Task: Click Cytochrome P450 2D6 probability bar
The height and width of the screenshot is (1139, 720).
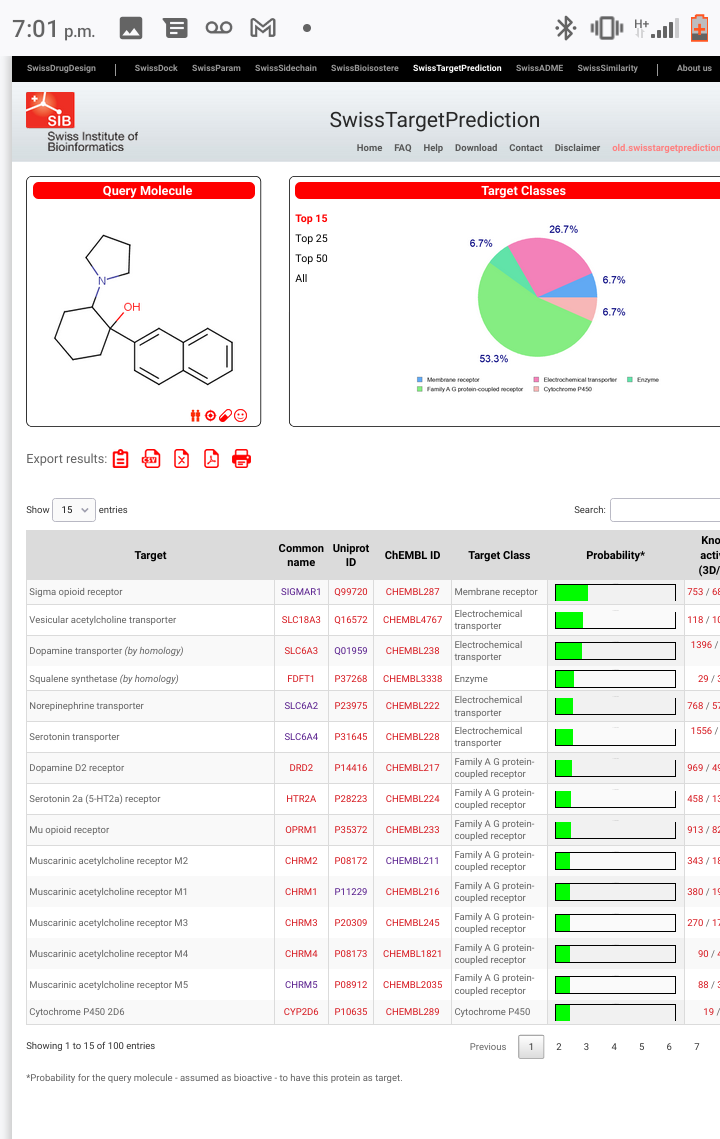Action: coord(615,1012)
